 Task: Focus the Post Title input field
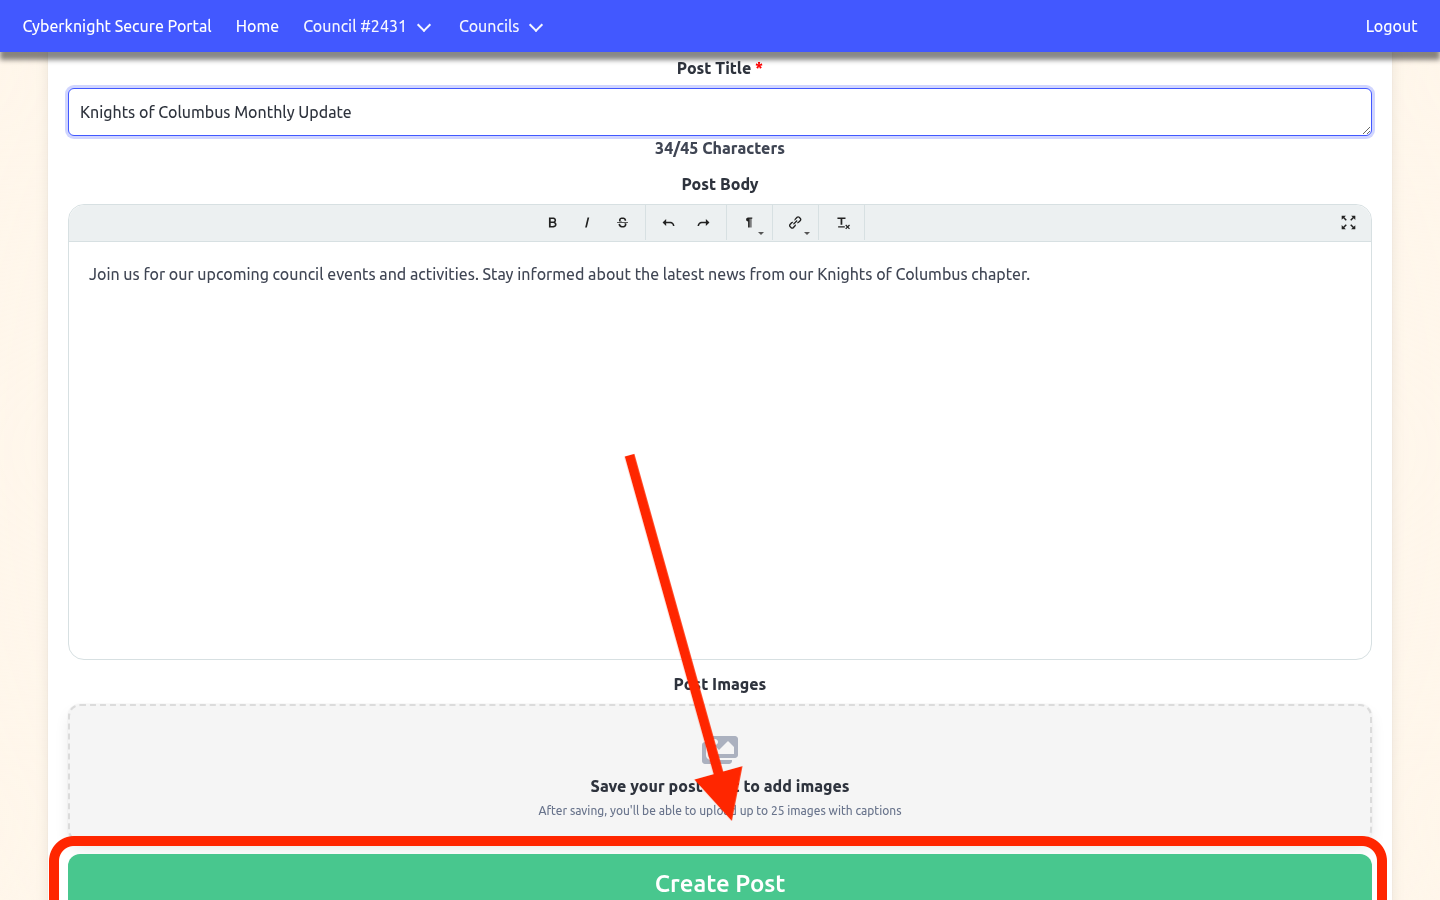[x=718, y=112]
